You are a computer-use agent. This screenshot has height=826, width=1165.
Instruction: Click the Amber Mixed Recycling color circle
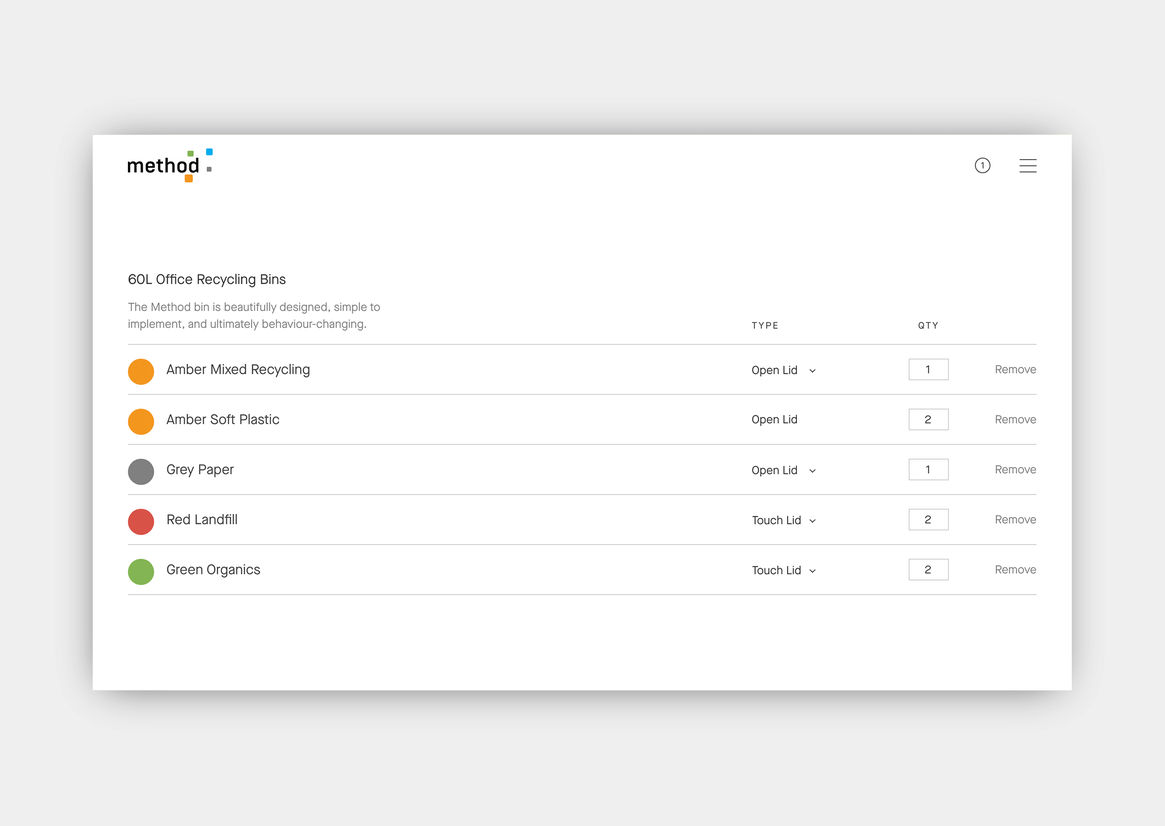click(x=141, y=371)
